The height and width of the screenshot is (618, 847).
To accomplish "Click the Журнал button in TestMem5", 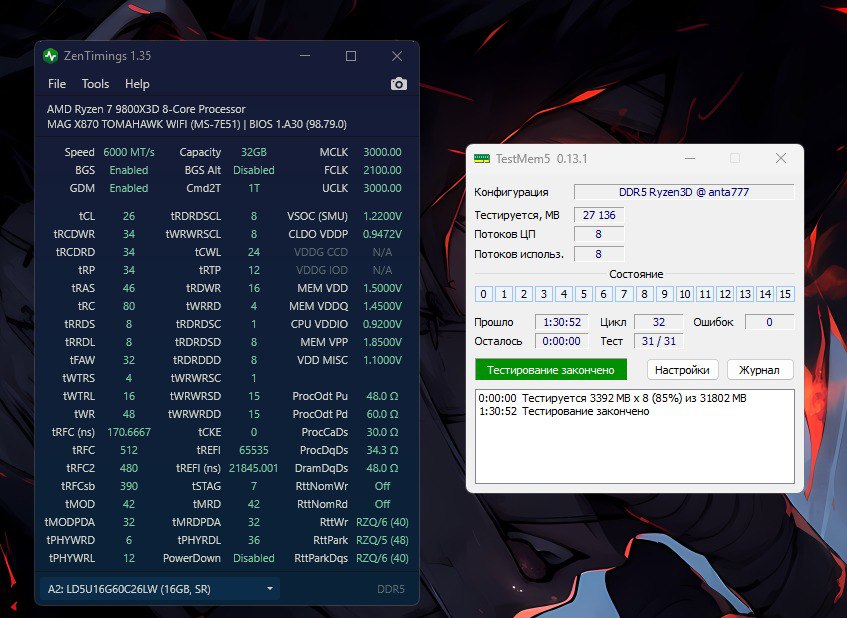I will point(759,370).
